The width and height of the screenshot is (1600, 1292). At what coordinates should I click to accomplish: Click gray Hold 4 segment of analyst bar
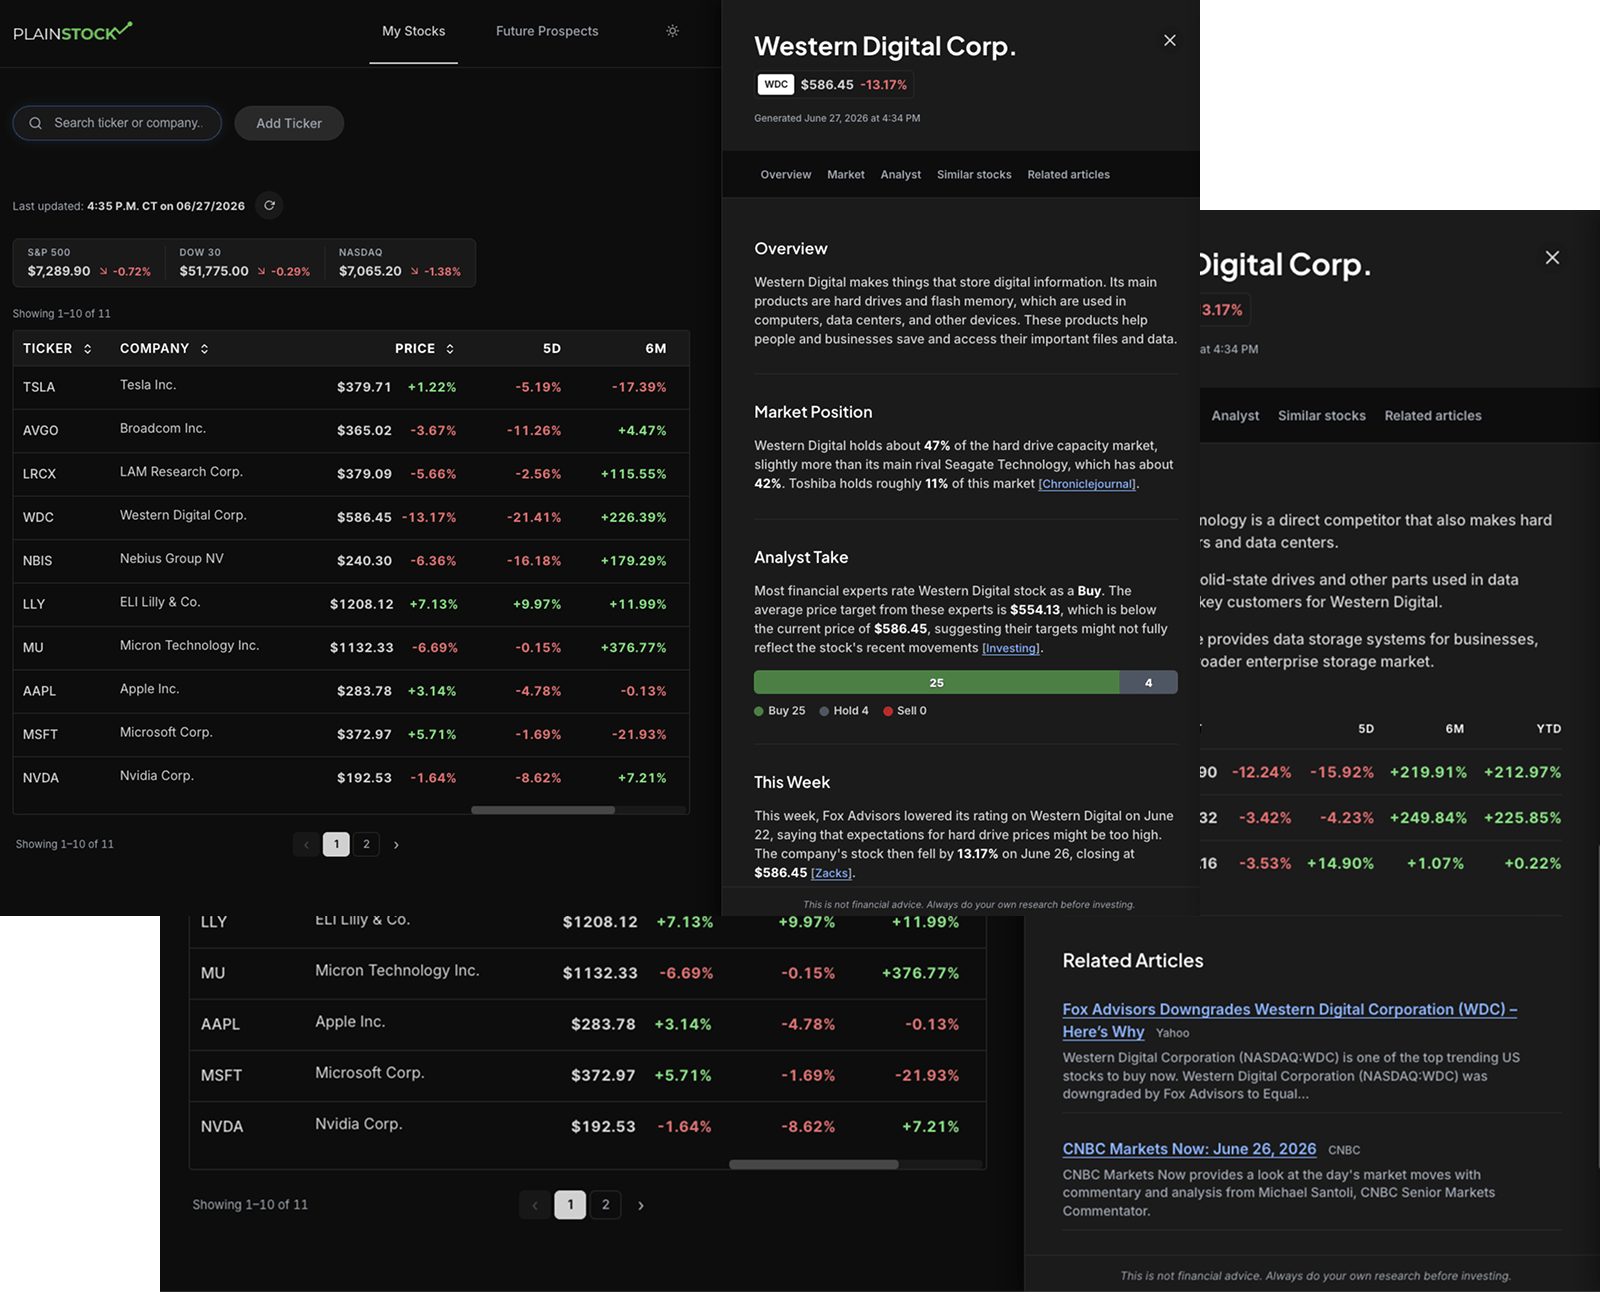(1148, 682)
